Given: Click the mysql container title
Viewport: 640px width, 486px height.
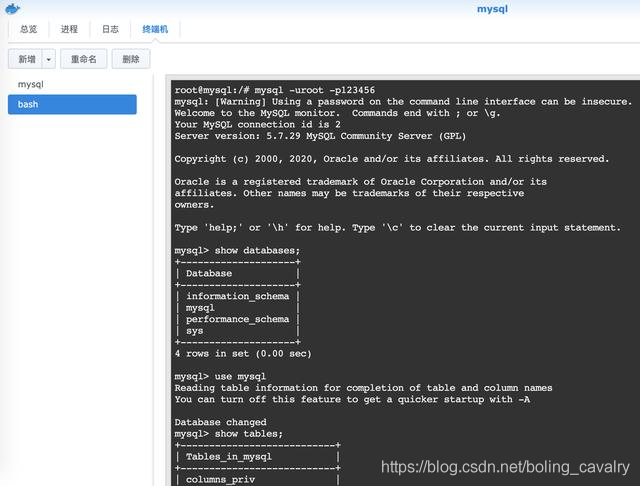Looking at the screenshot, I should pyautogui.click(x=492, y=9).
